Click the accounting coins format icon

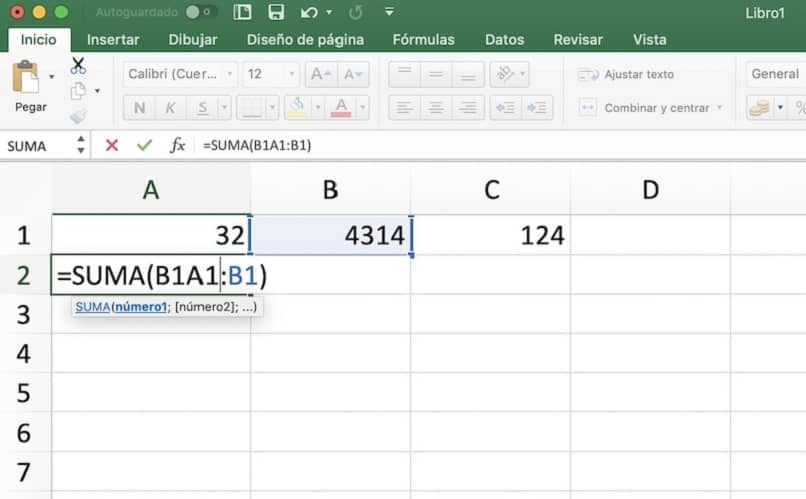point(760,107)
